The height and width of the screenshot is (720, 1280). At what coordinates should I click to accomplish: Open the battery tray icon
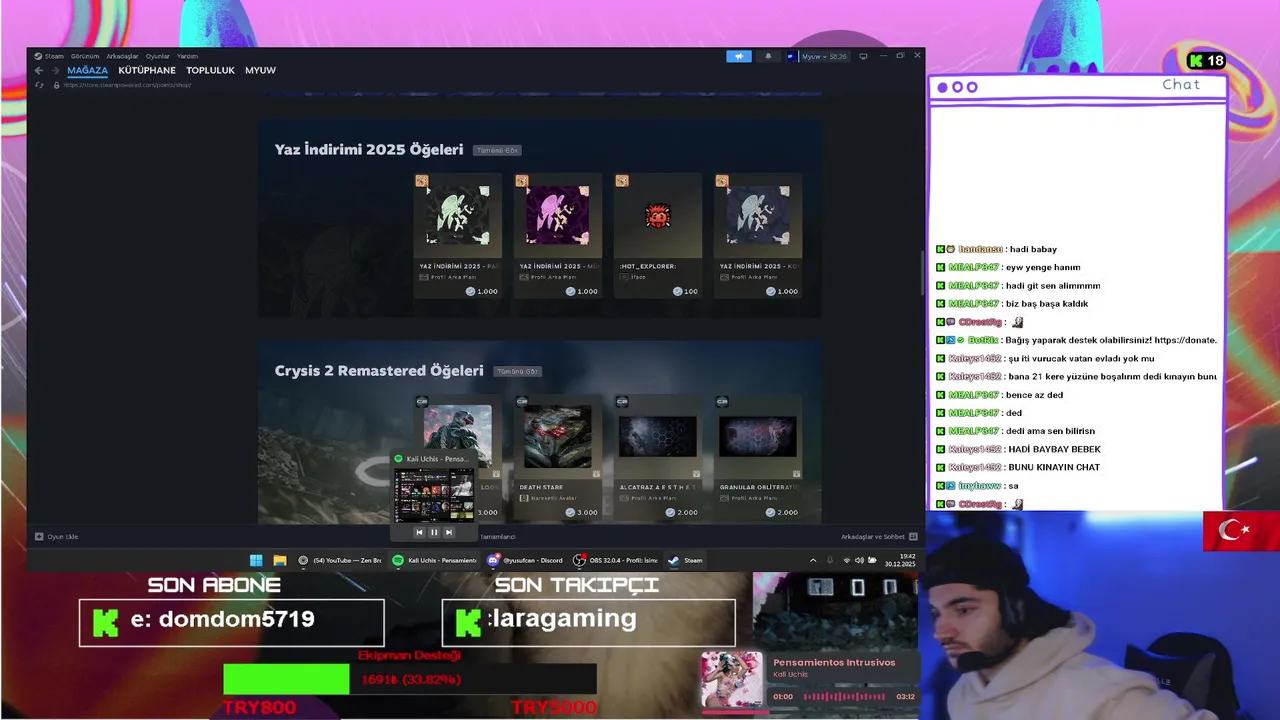870,560
